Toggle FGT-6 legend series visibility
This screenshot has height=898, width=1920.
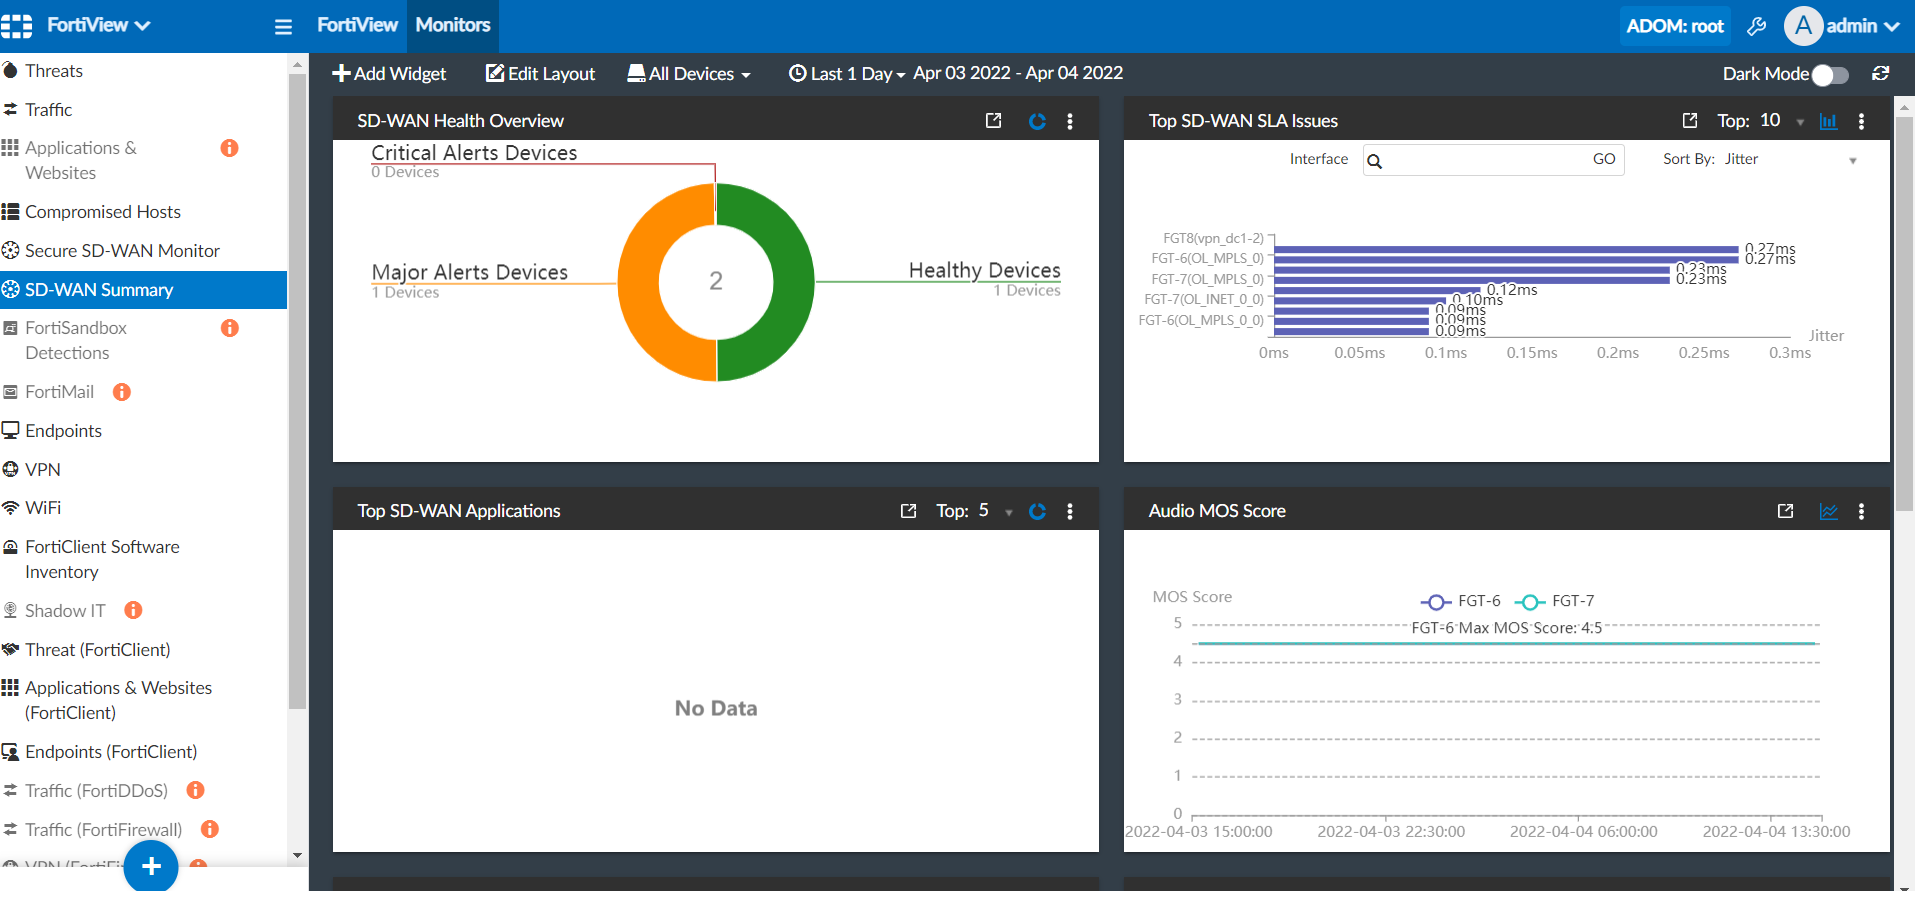(x=1461, y=601)
